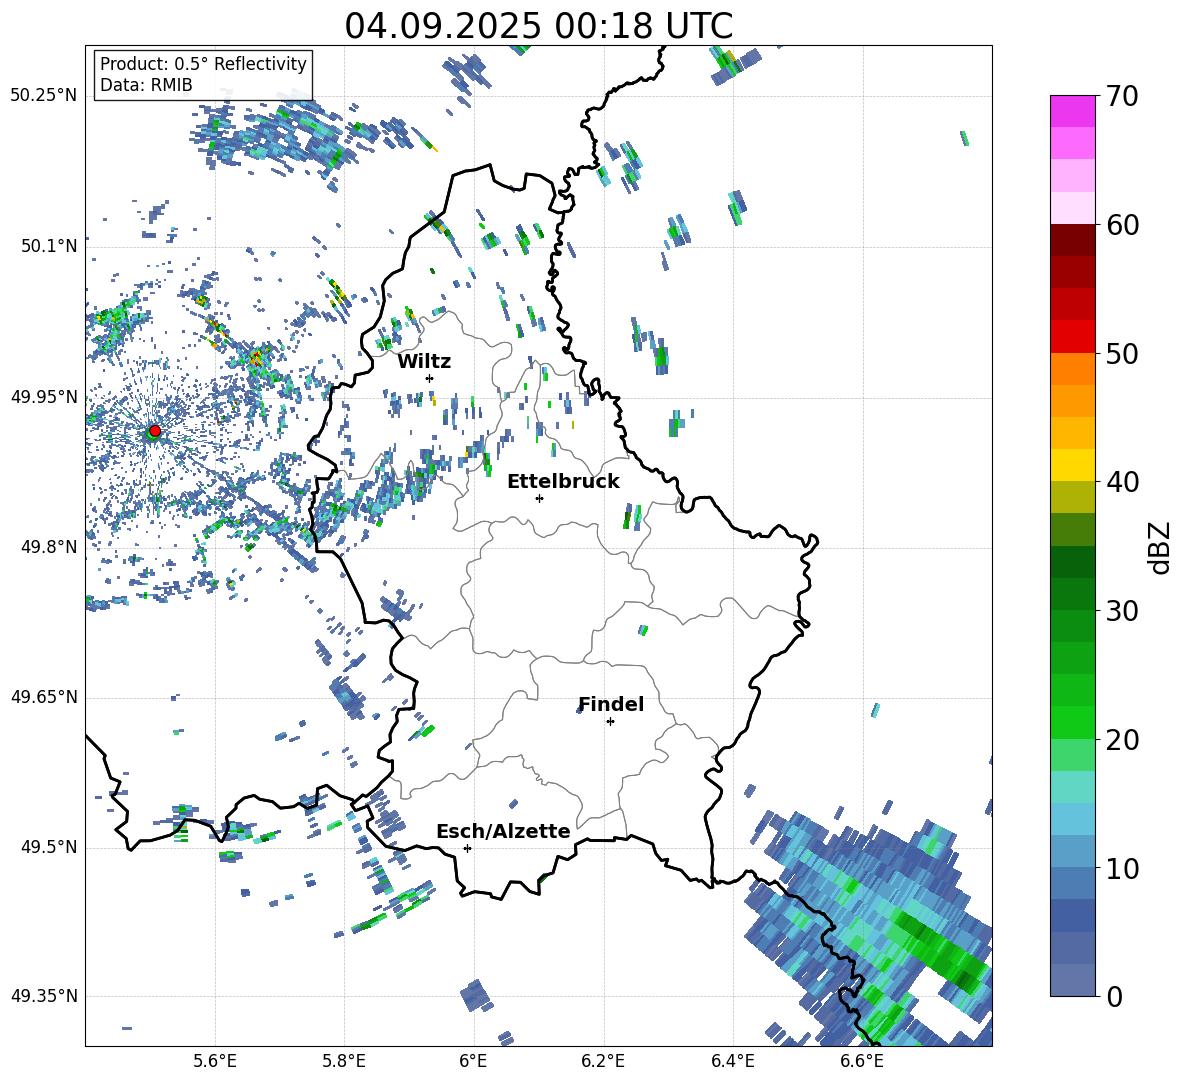Click the 6.6°E longitude label
Viewport: 1184px width, 1081px height.
coord(862,1061)
